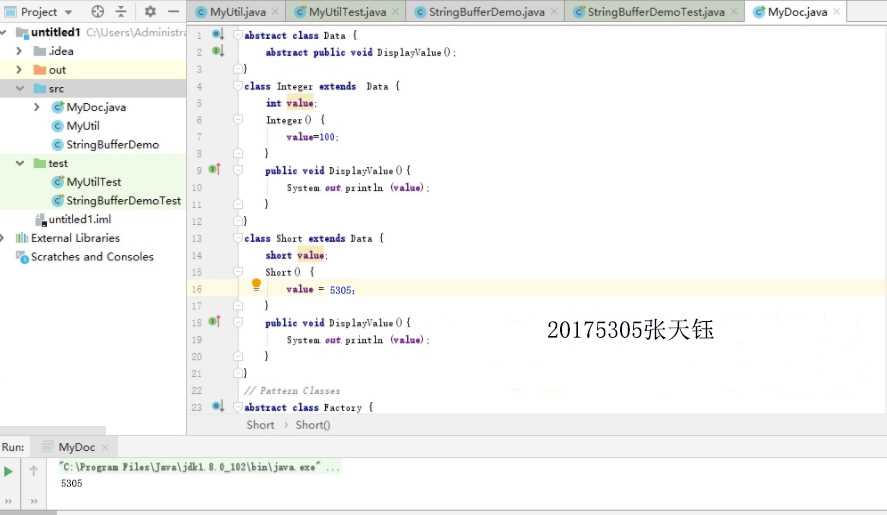Screen dimensions: 887x515
Task: Click the collapse all icon in Project toolbar
Action: [x=121, y=11]
